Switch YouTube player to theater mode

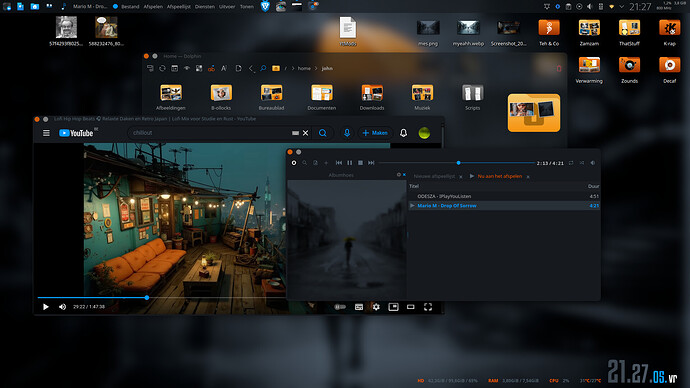point(411,307)
